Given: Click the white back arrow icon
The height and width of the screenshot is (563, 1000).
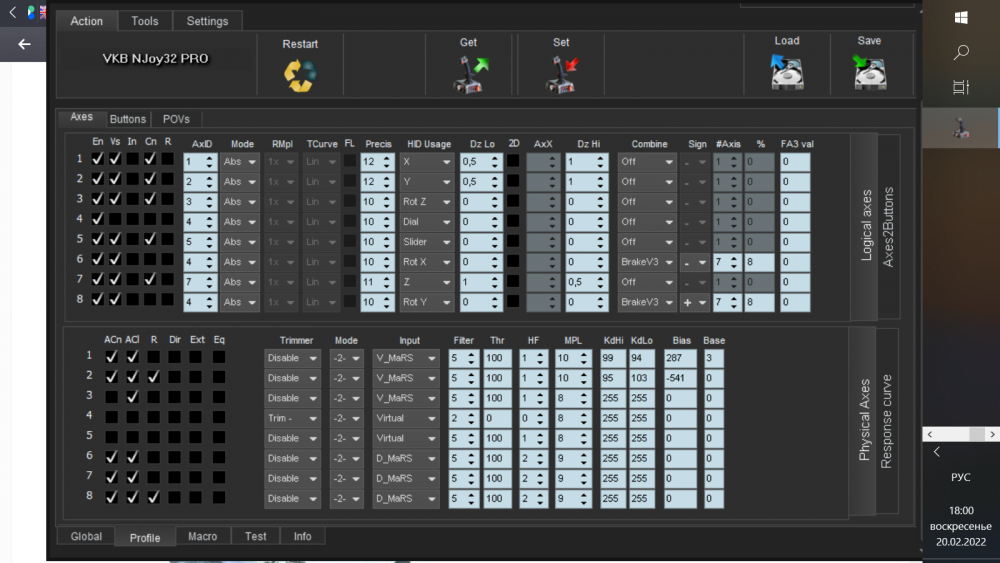Looking at the screenshot, I should point(24,44).
